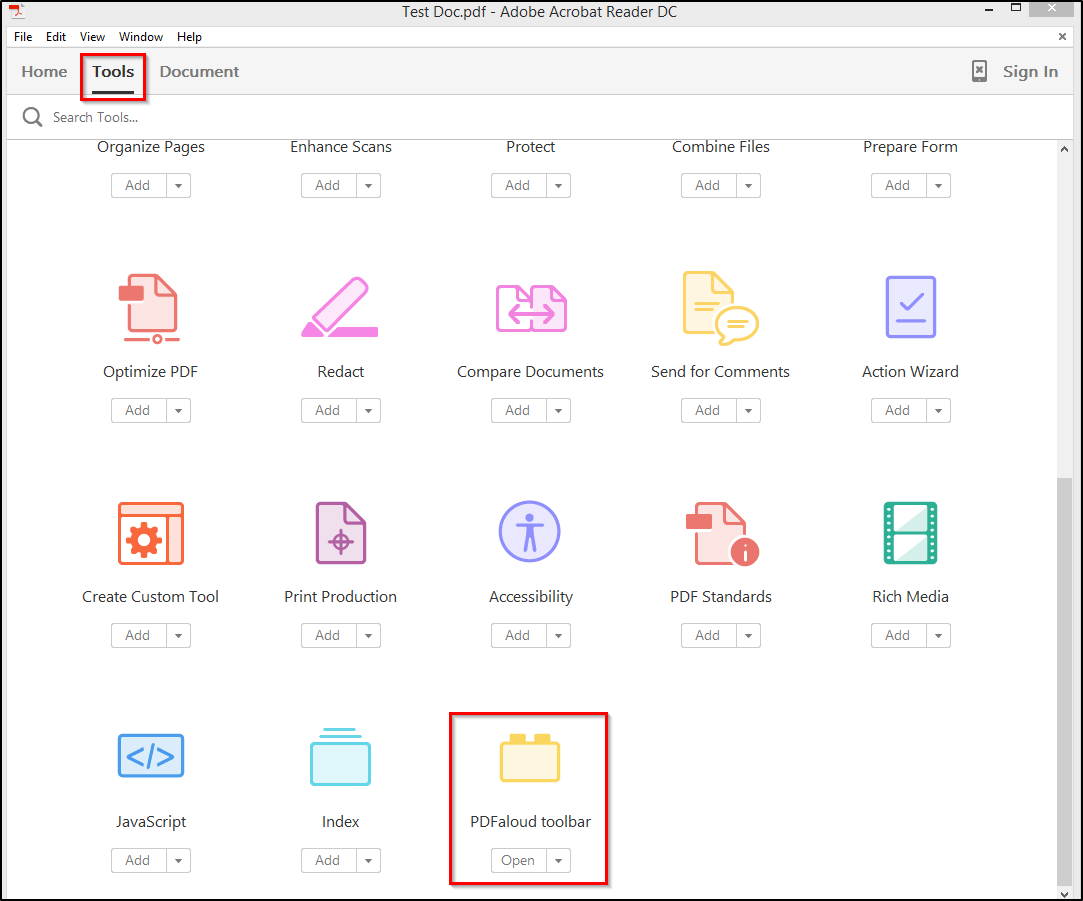Click the Rich Media film icon
The width and height of the screenshot is (1083, 901).
coord(910,533)
